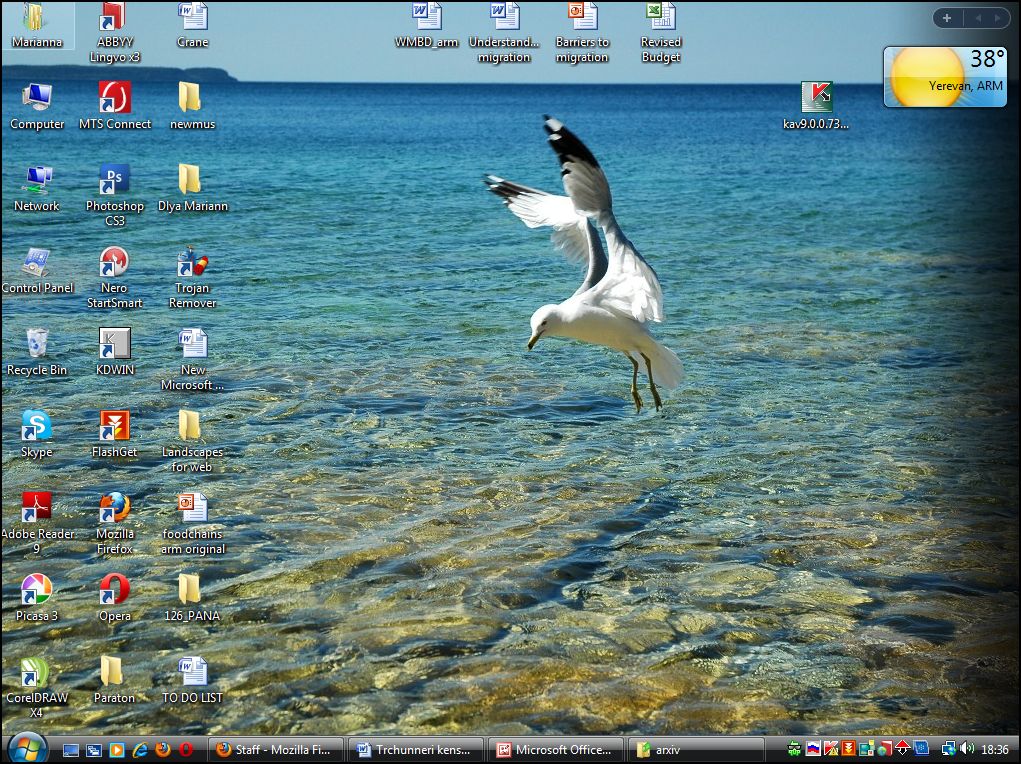Launch Internet Explorer from Quick Launch
The width and height of the screenshot is (1021, 764).
[x=140, y=749]
